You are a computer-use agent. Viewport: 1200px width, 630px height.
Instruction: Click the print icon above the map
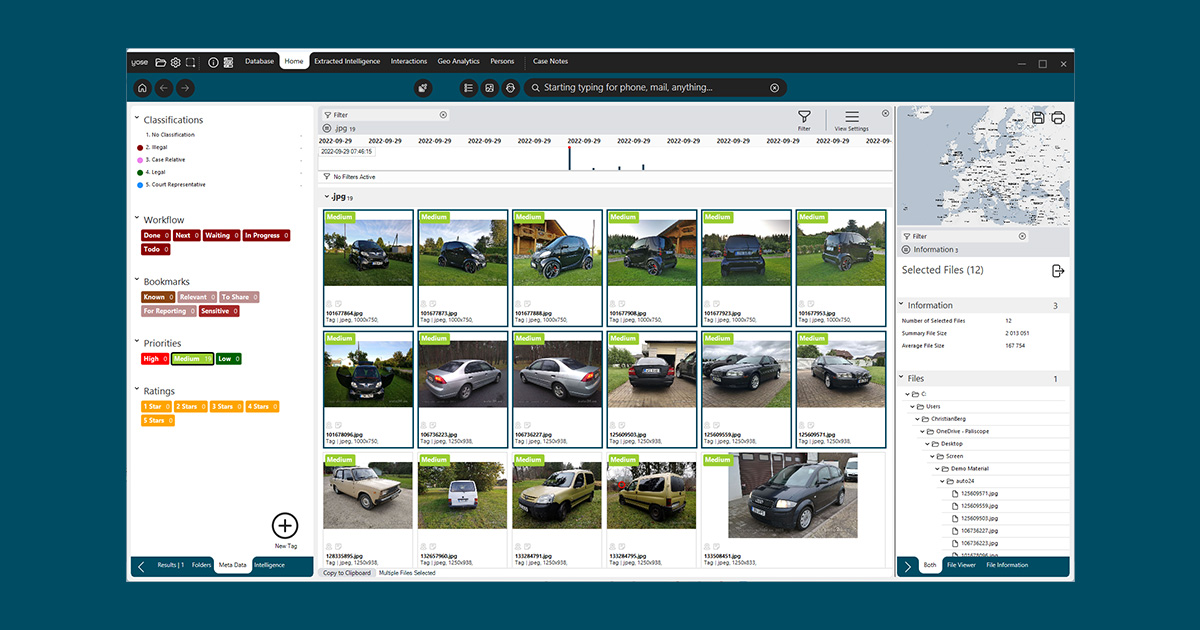[1057, 118]
